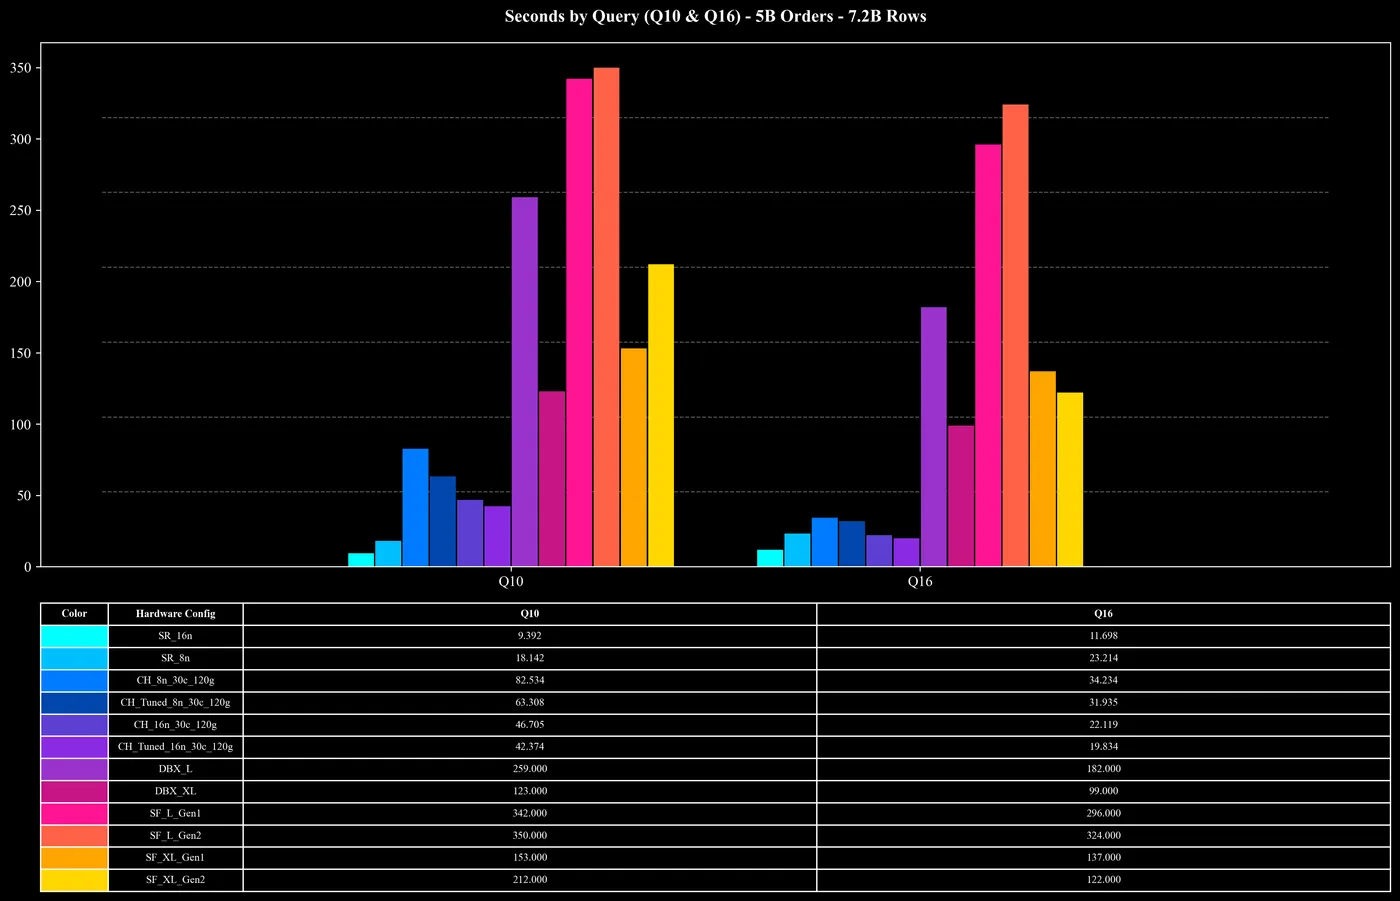This screenshot has width=1400, height=901.
Task: Click the yellow SF_XL_Gen2 color swatch
Action: coord(74,880)
